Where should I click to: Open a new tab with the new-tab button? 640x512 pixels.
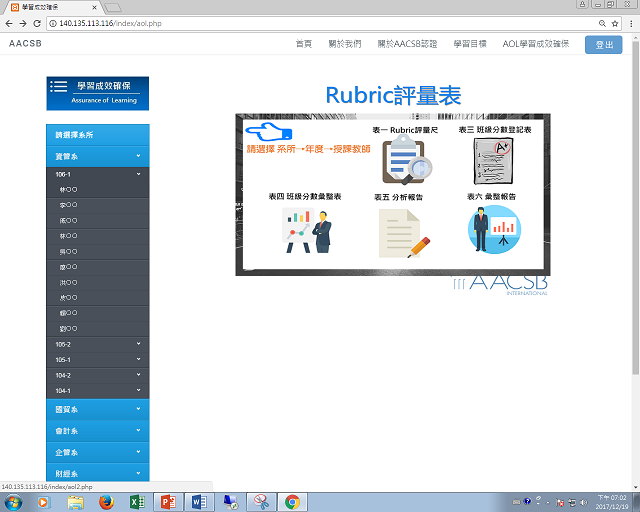(113, 8)
